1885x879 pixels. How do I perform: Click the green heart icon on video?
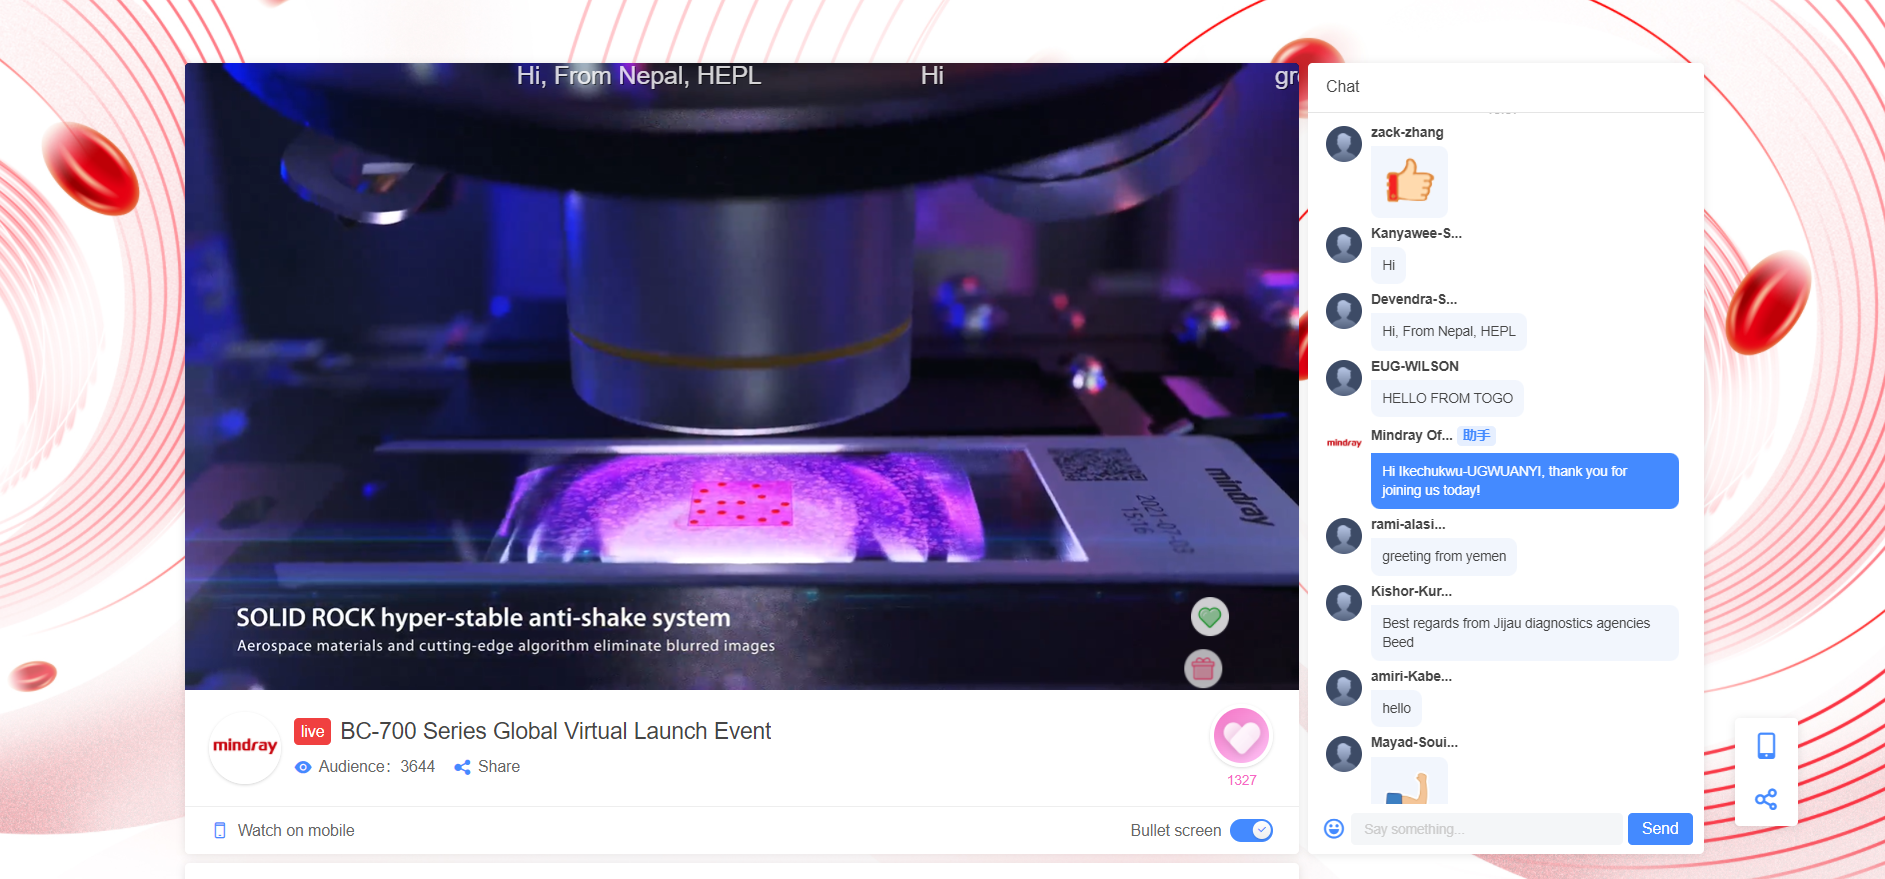[x=1209, y=617]
